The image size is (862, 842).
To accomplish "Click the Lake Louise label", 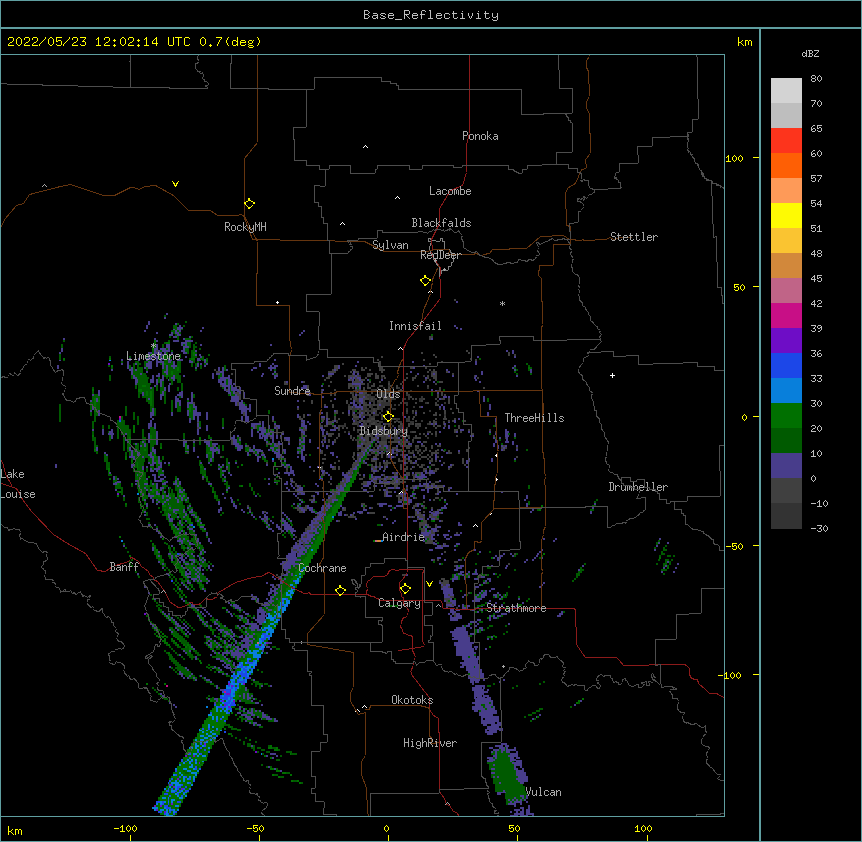I will [18, 484].
